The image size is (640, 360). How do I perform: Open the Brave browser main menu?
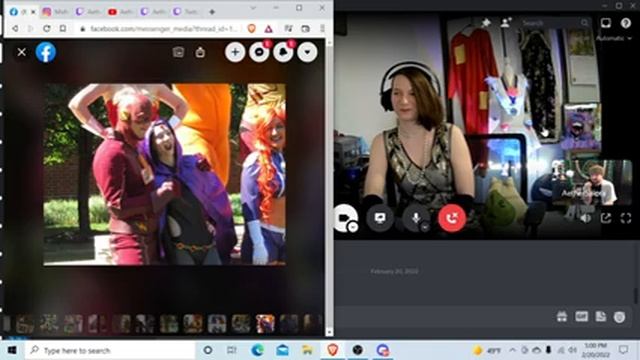(x=322, y=29)
